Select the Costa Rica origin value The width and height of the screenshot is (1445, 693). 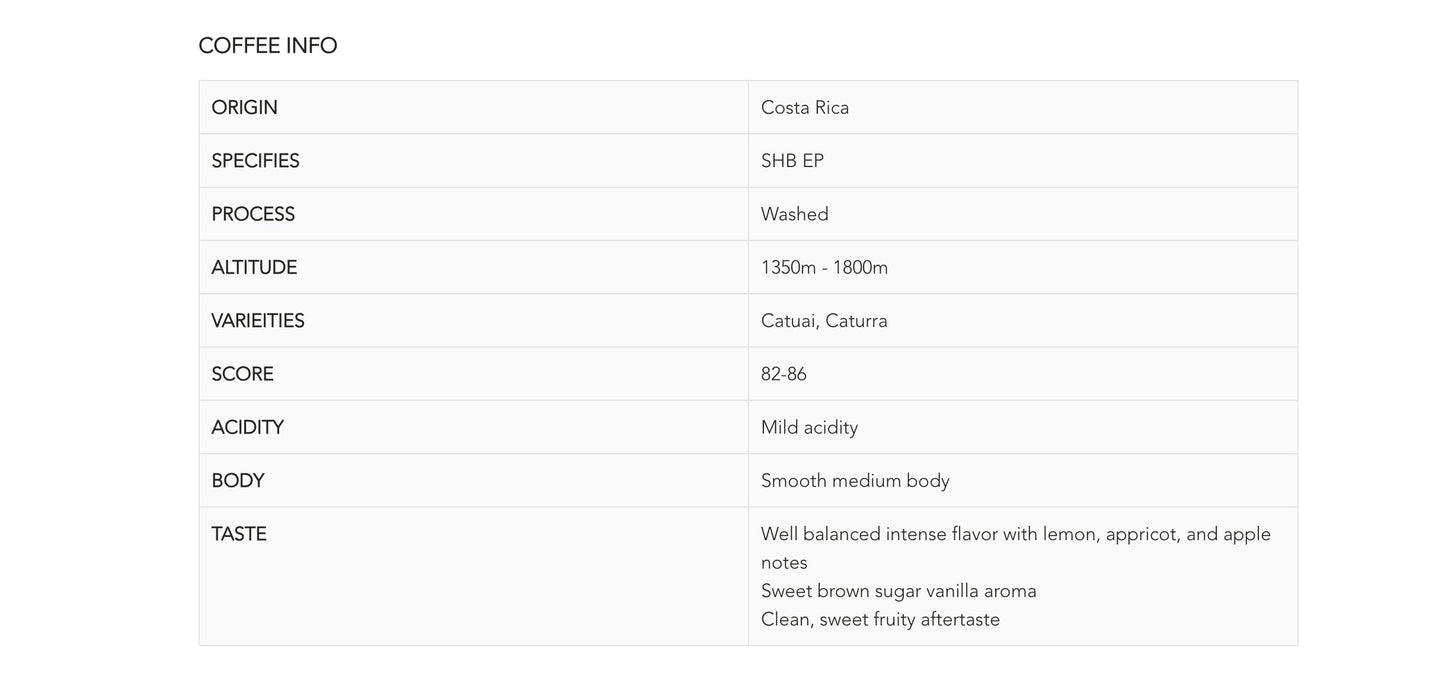coord(805,108)
